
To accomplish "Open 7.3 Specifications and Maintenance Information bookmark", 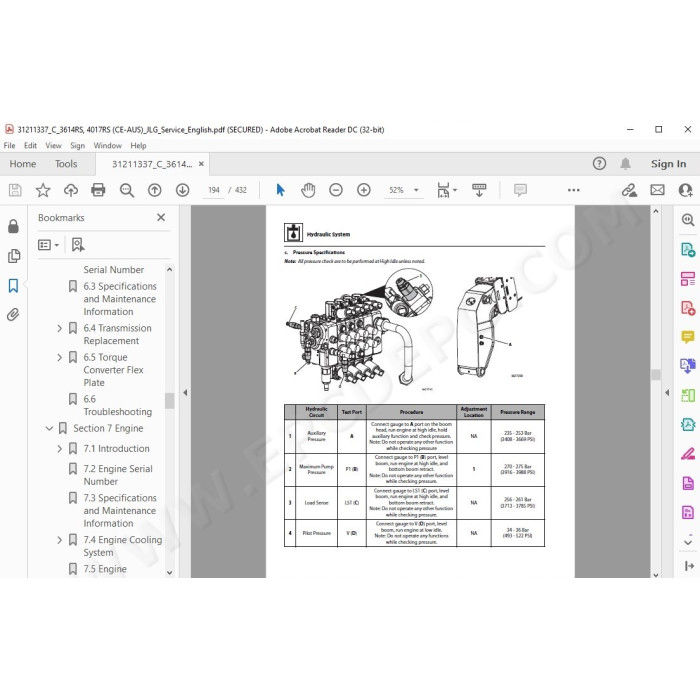I will tap(120, 511).
